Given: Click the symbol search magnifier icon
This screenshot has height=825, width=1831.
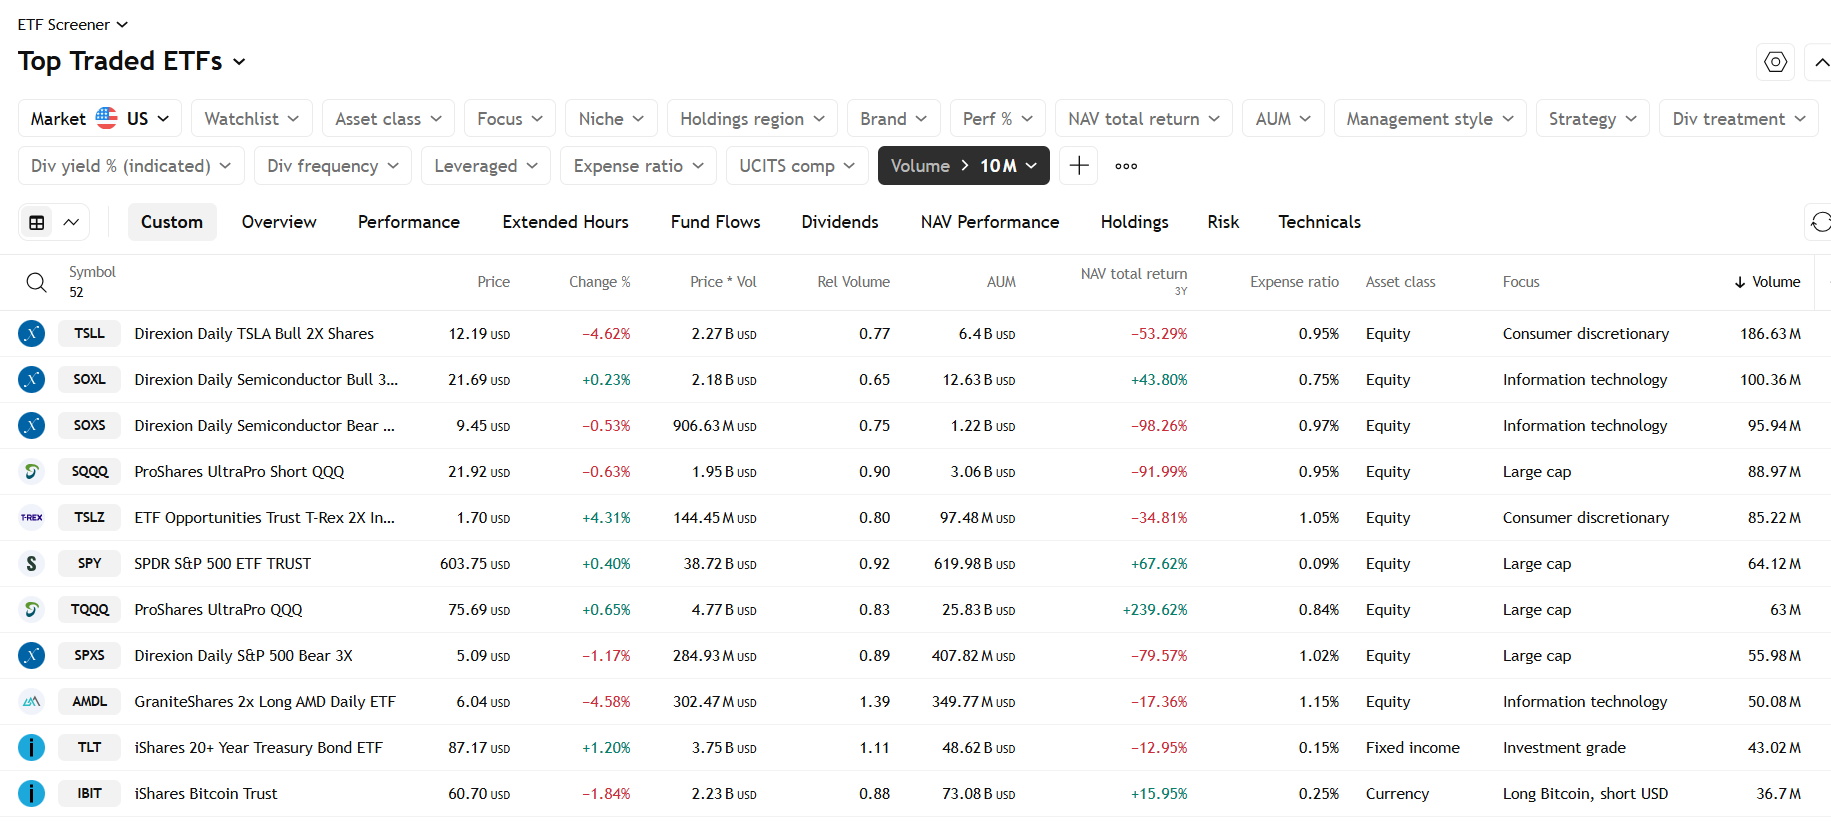Looking at the screenshot, I should click(x=36, y=282).
